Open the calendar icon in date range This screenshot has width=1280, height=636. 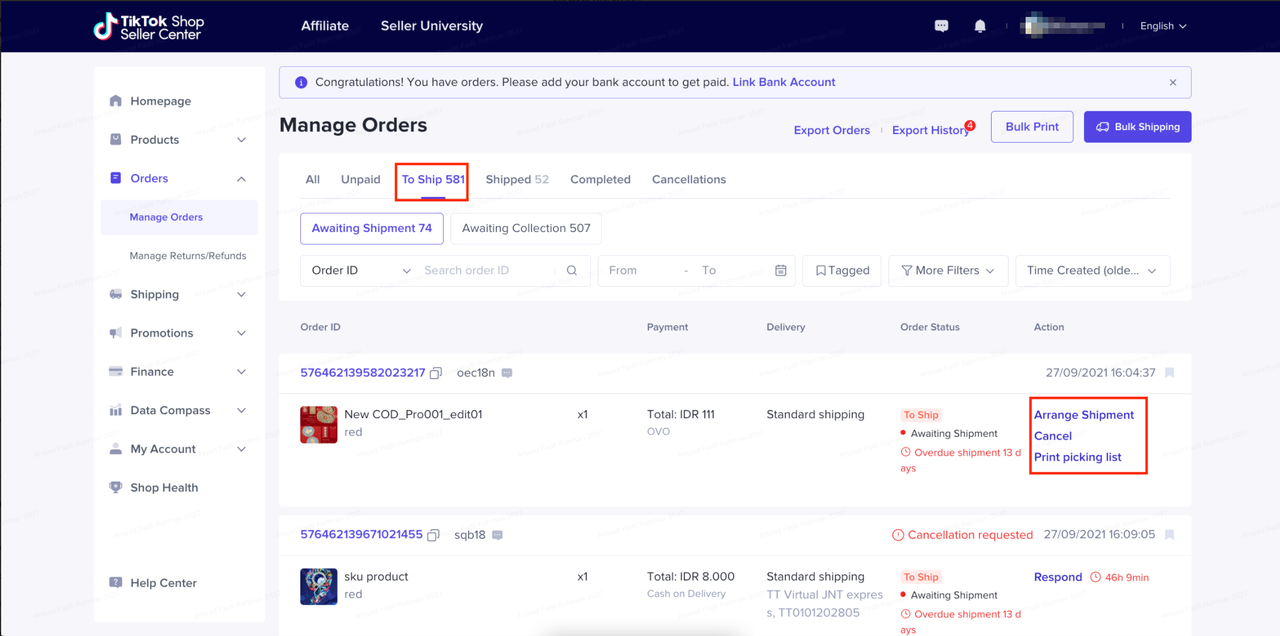click(781, 271)
